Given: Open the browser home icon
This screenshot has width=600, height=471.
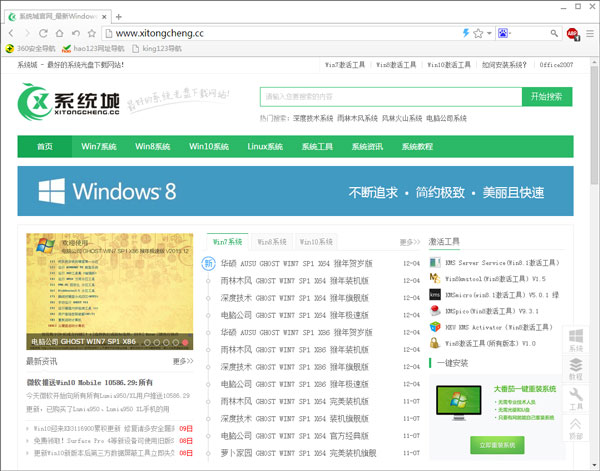Looking at the screenshot, I should point(59,33).
